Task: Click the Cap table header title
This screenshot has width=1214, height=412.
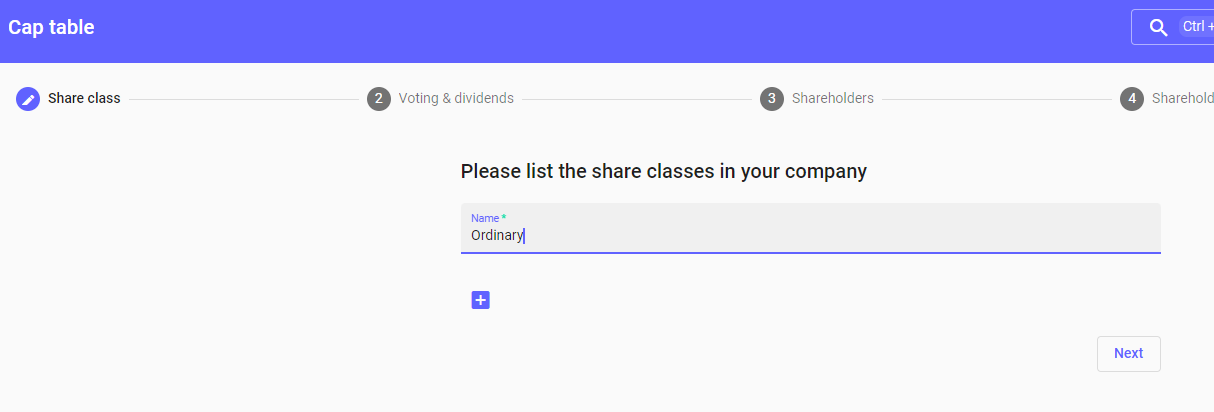Action: [x=52, y=28]
